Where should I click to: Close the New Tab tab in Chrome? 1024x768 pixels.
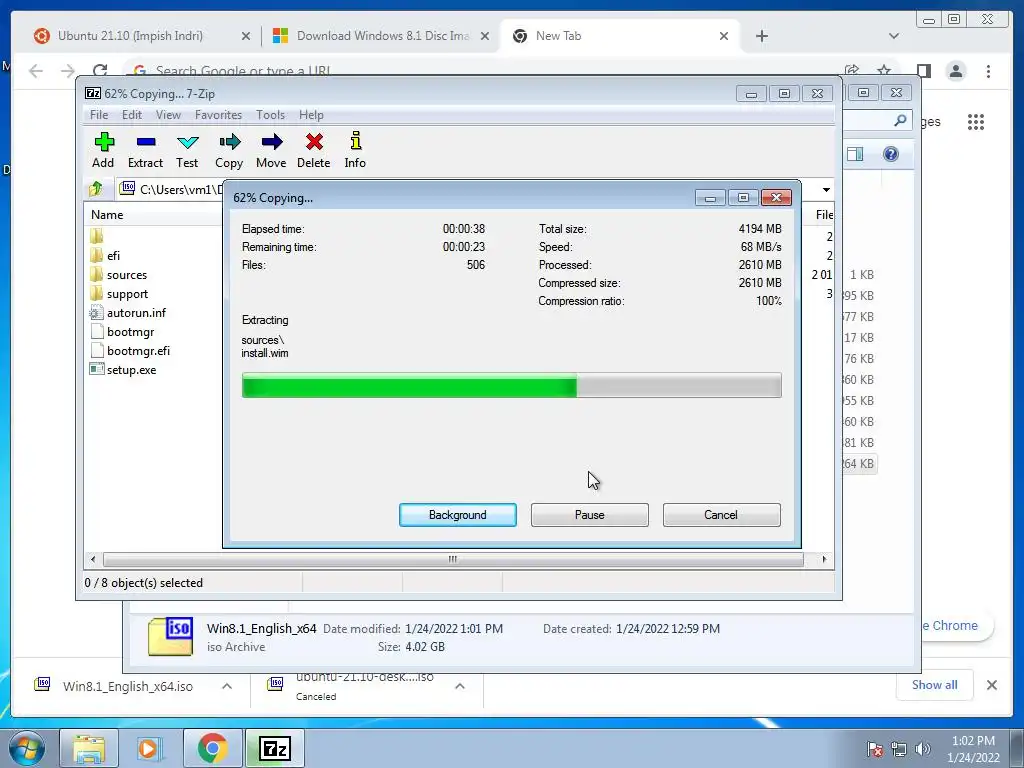click(724, 36)
